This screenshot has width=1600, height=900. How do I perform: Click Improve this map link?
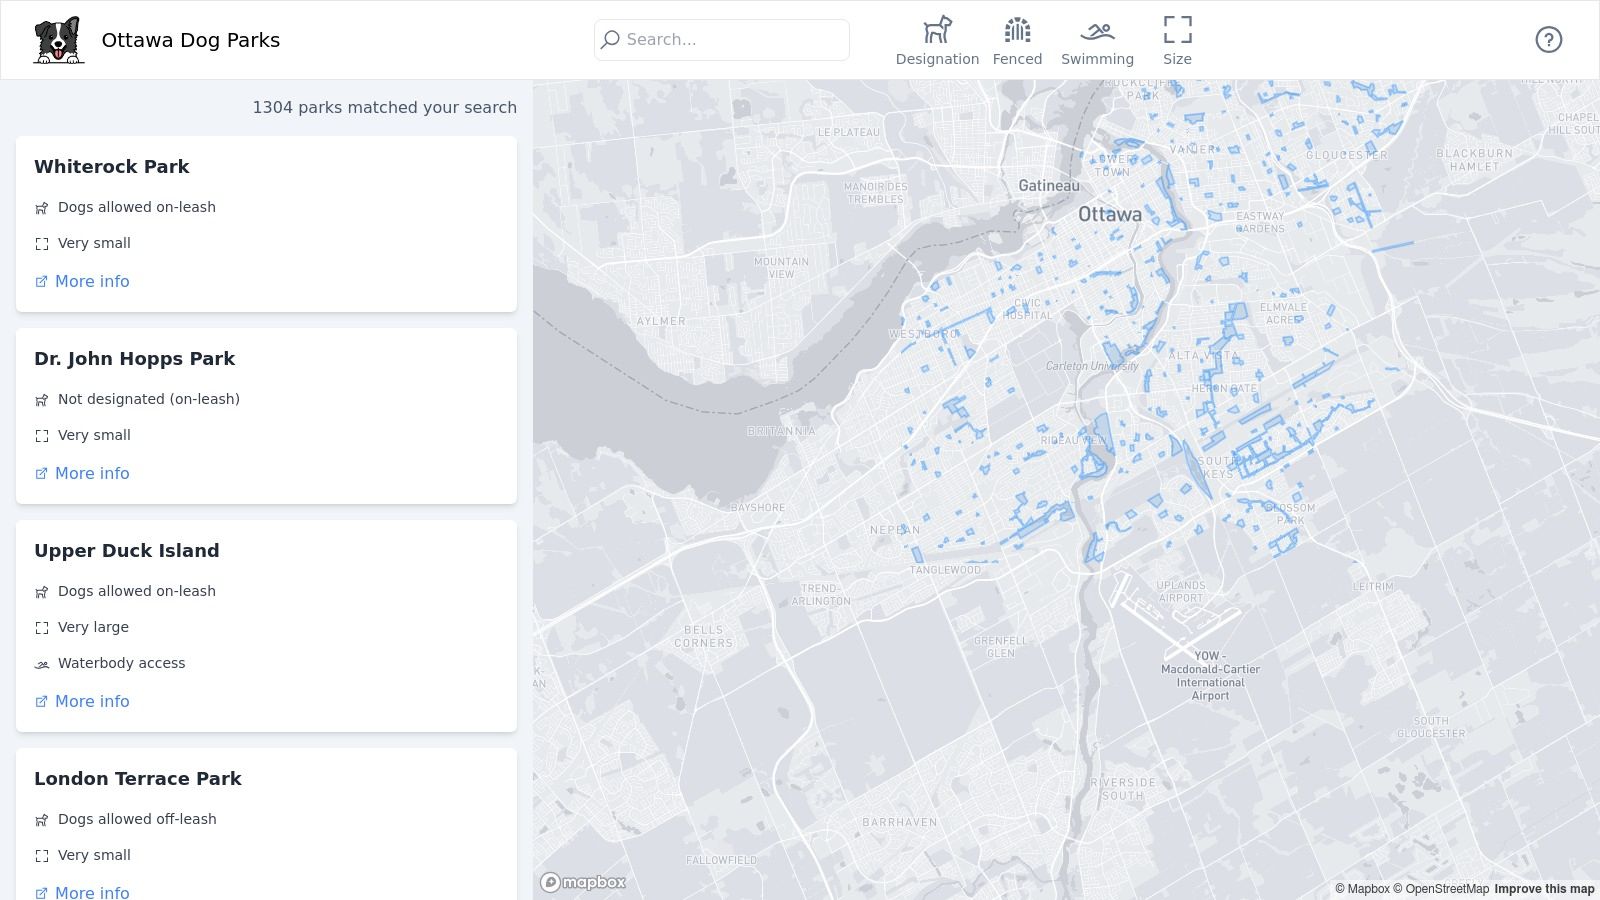tap(1544, 889)
